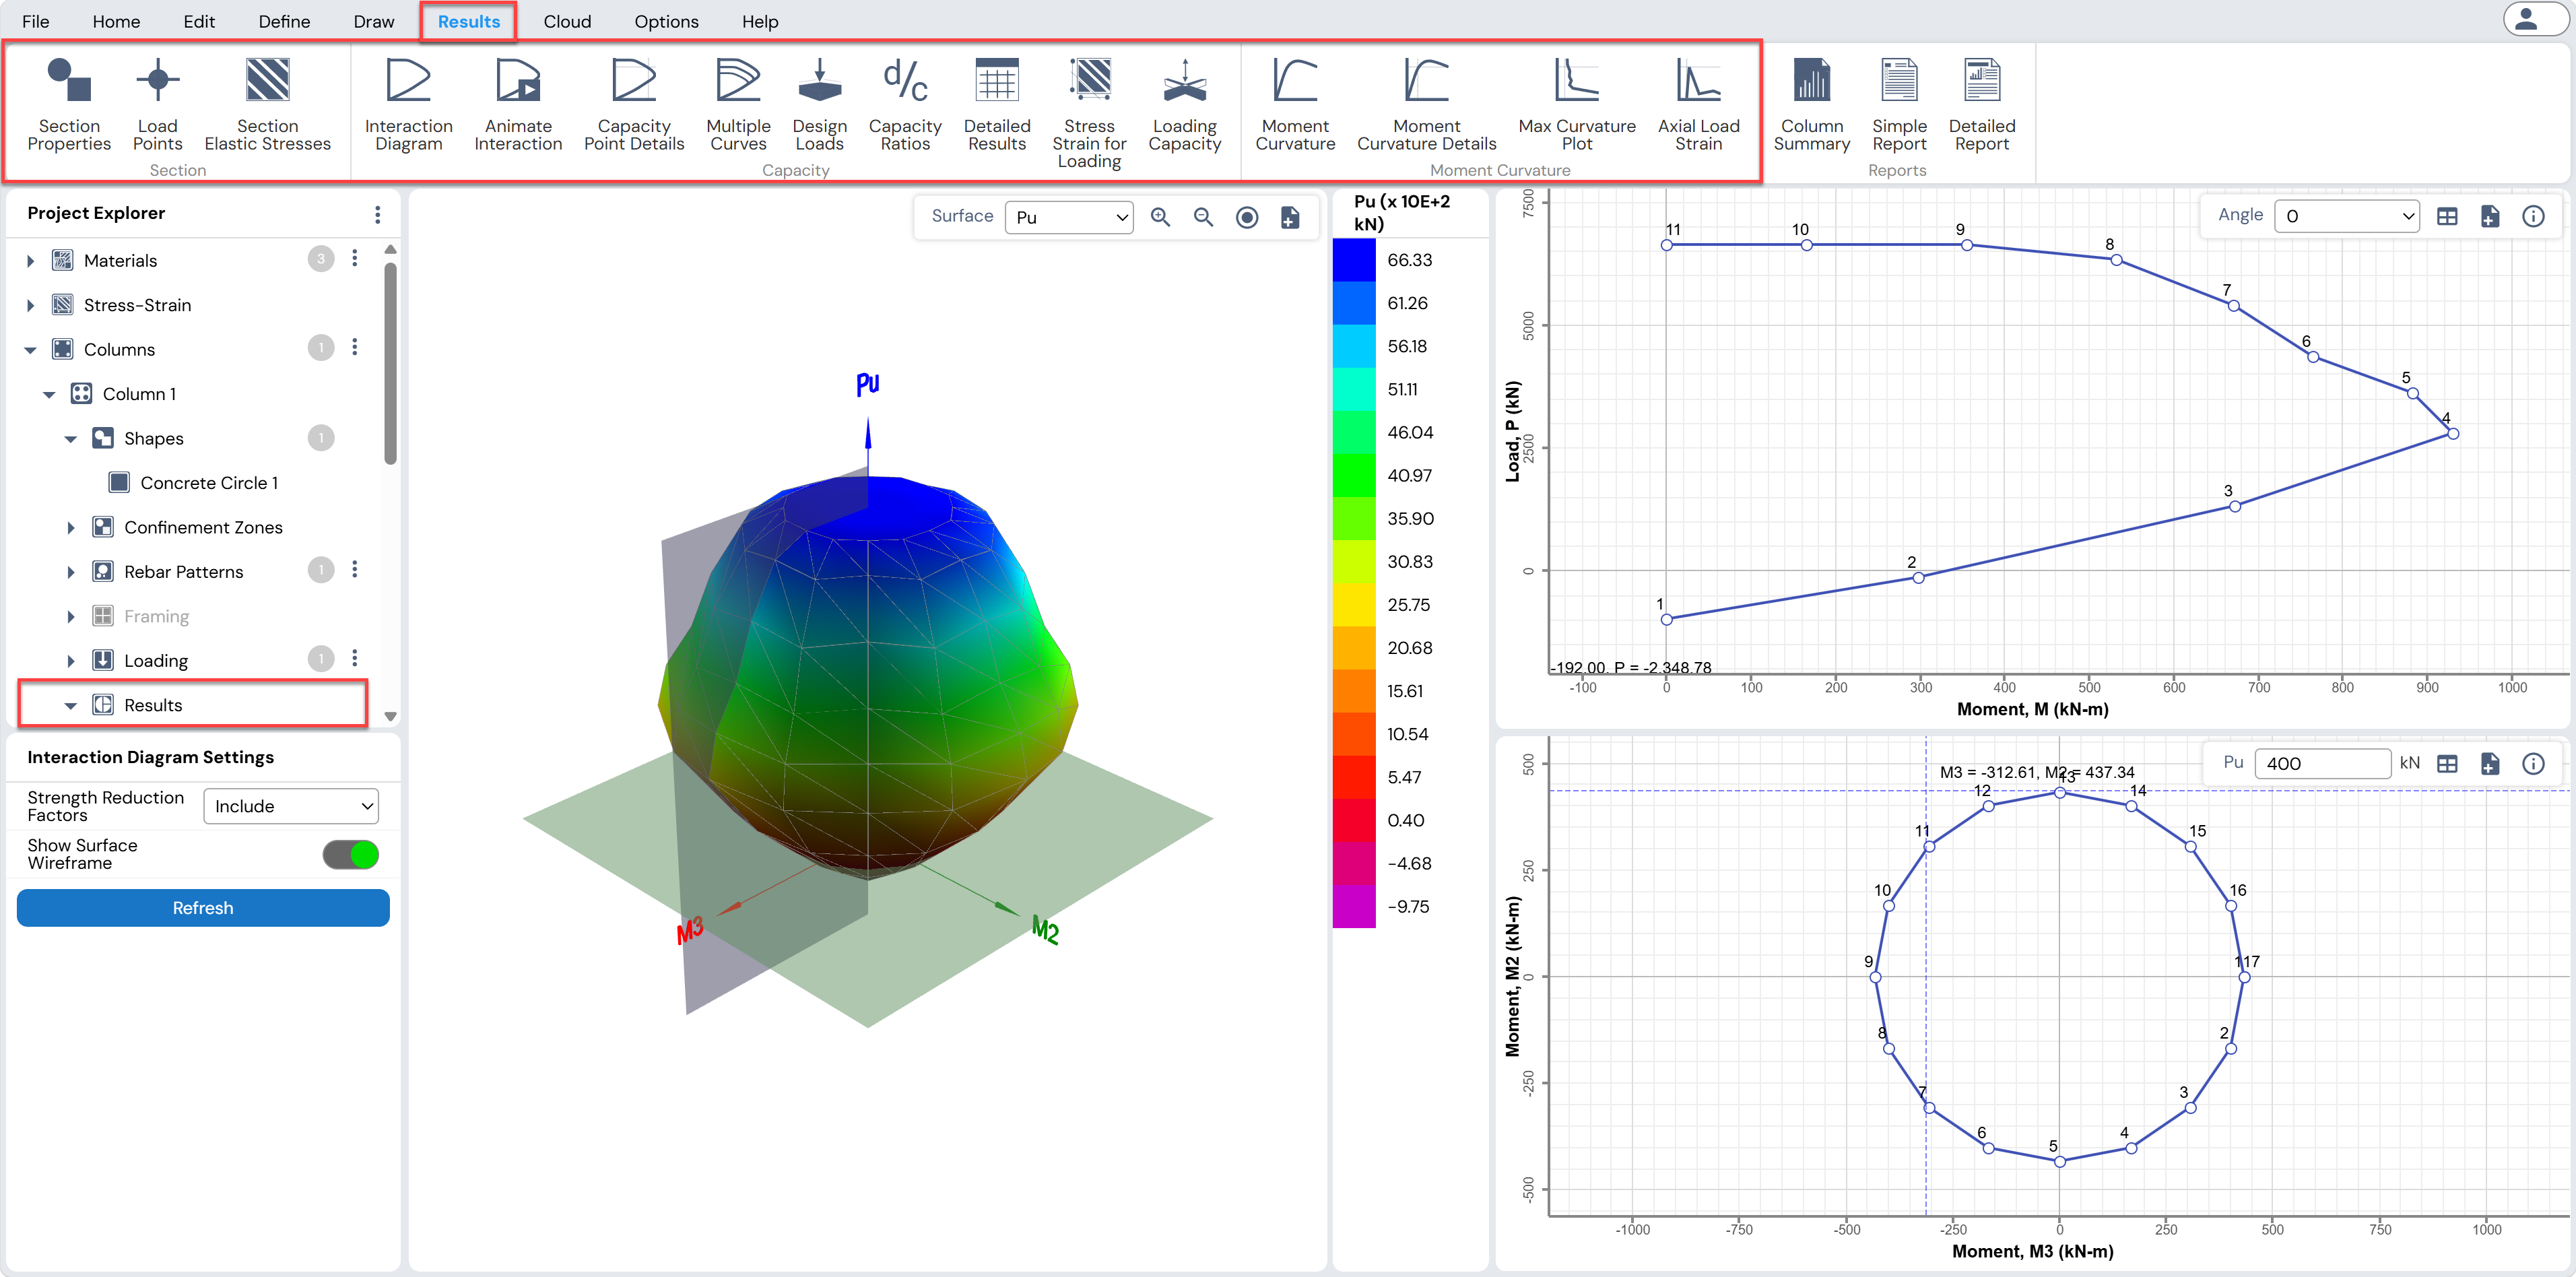2576x1277 pixels.
Task: Show info for the M2-M3 diagram
Action: pos(2532,764)
